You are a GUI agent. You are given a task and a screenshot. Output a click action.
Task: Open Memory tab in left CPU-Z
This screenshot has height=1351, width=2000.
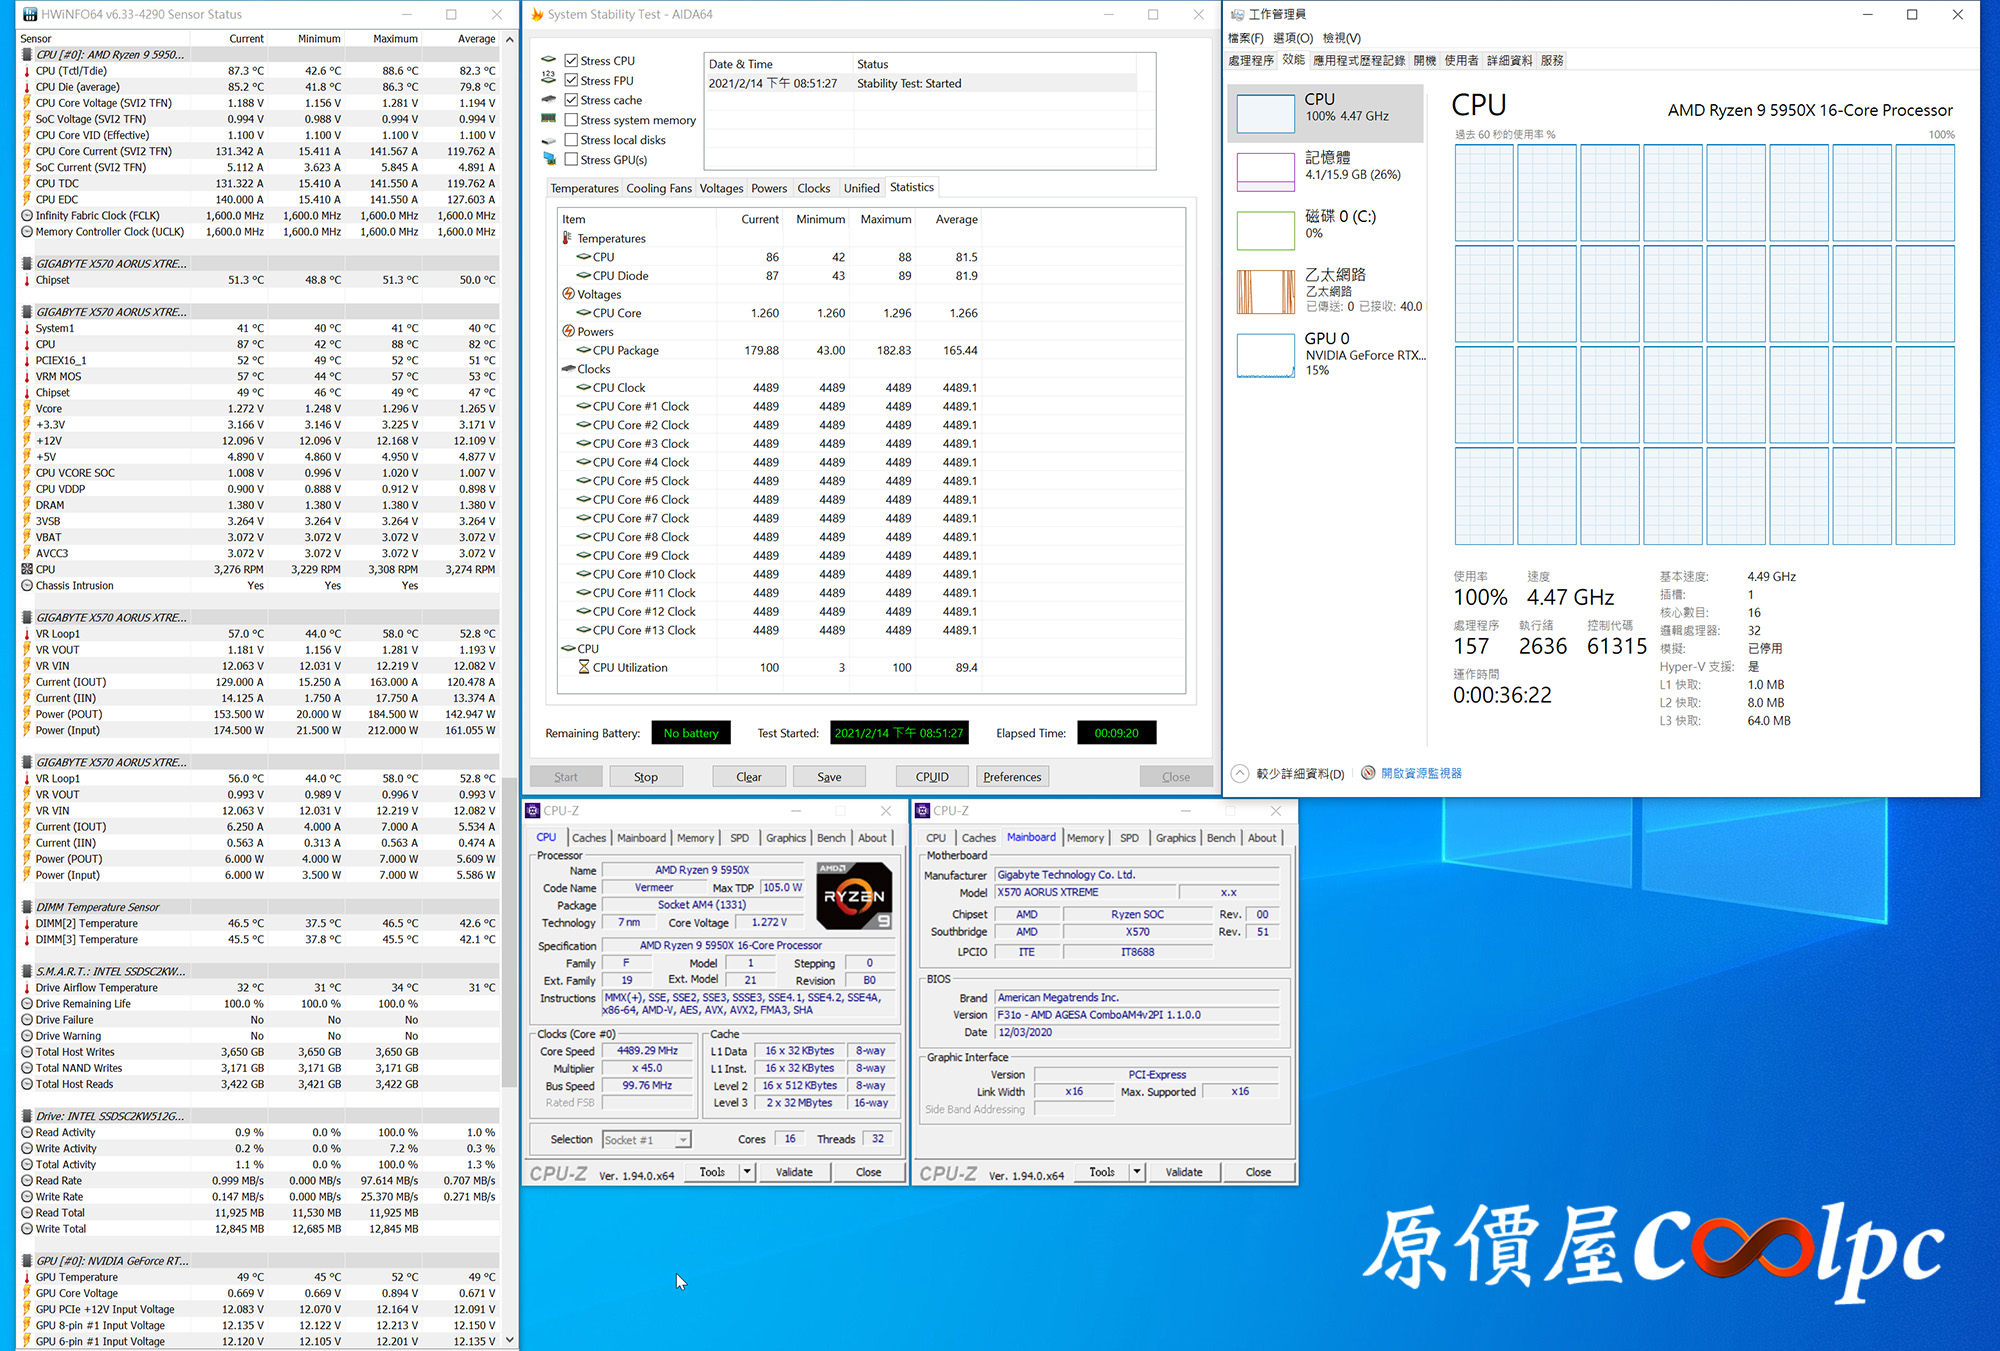pos(695,838)
